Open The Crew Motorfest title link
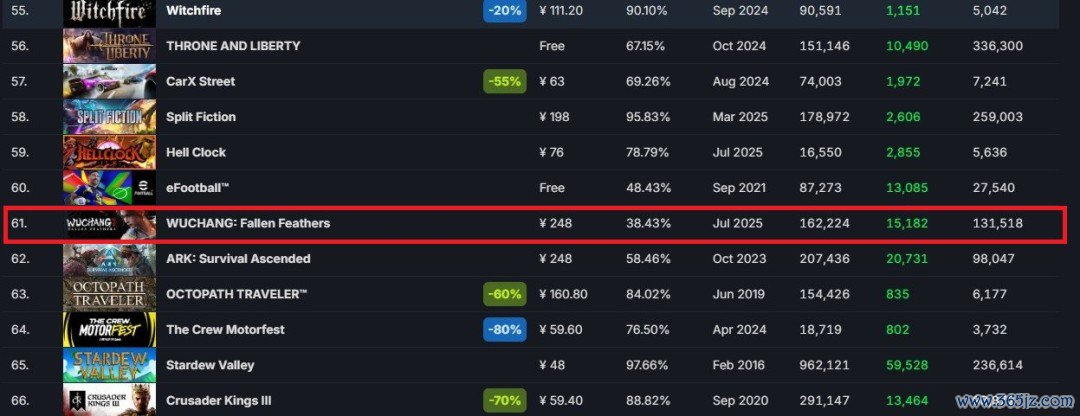 (x=225, y=330)
